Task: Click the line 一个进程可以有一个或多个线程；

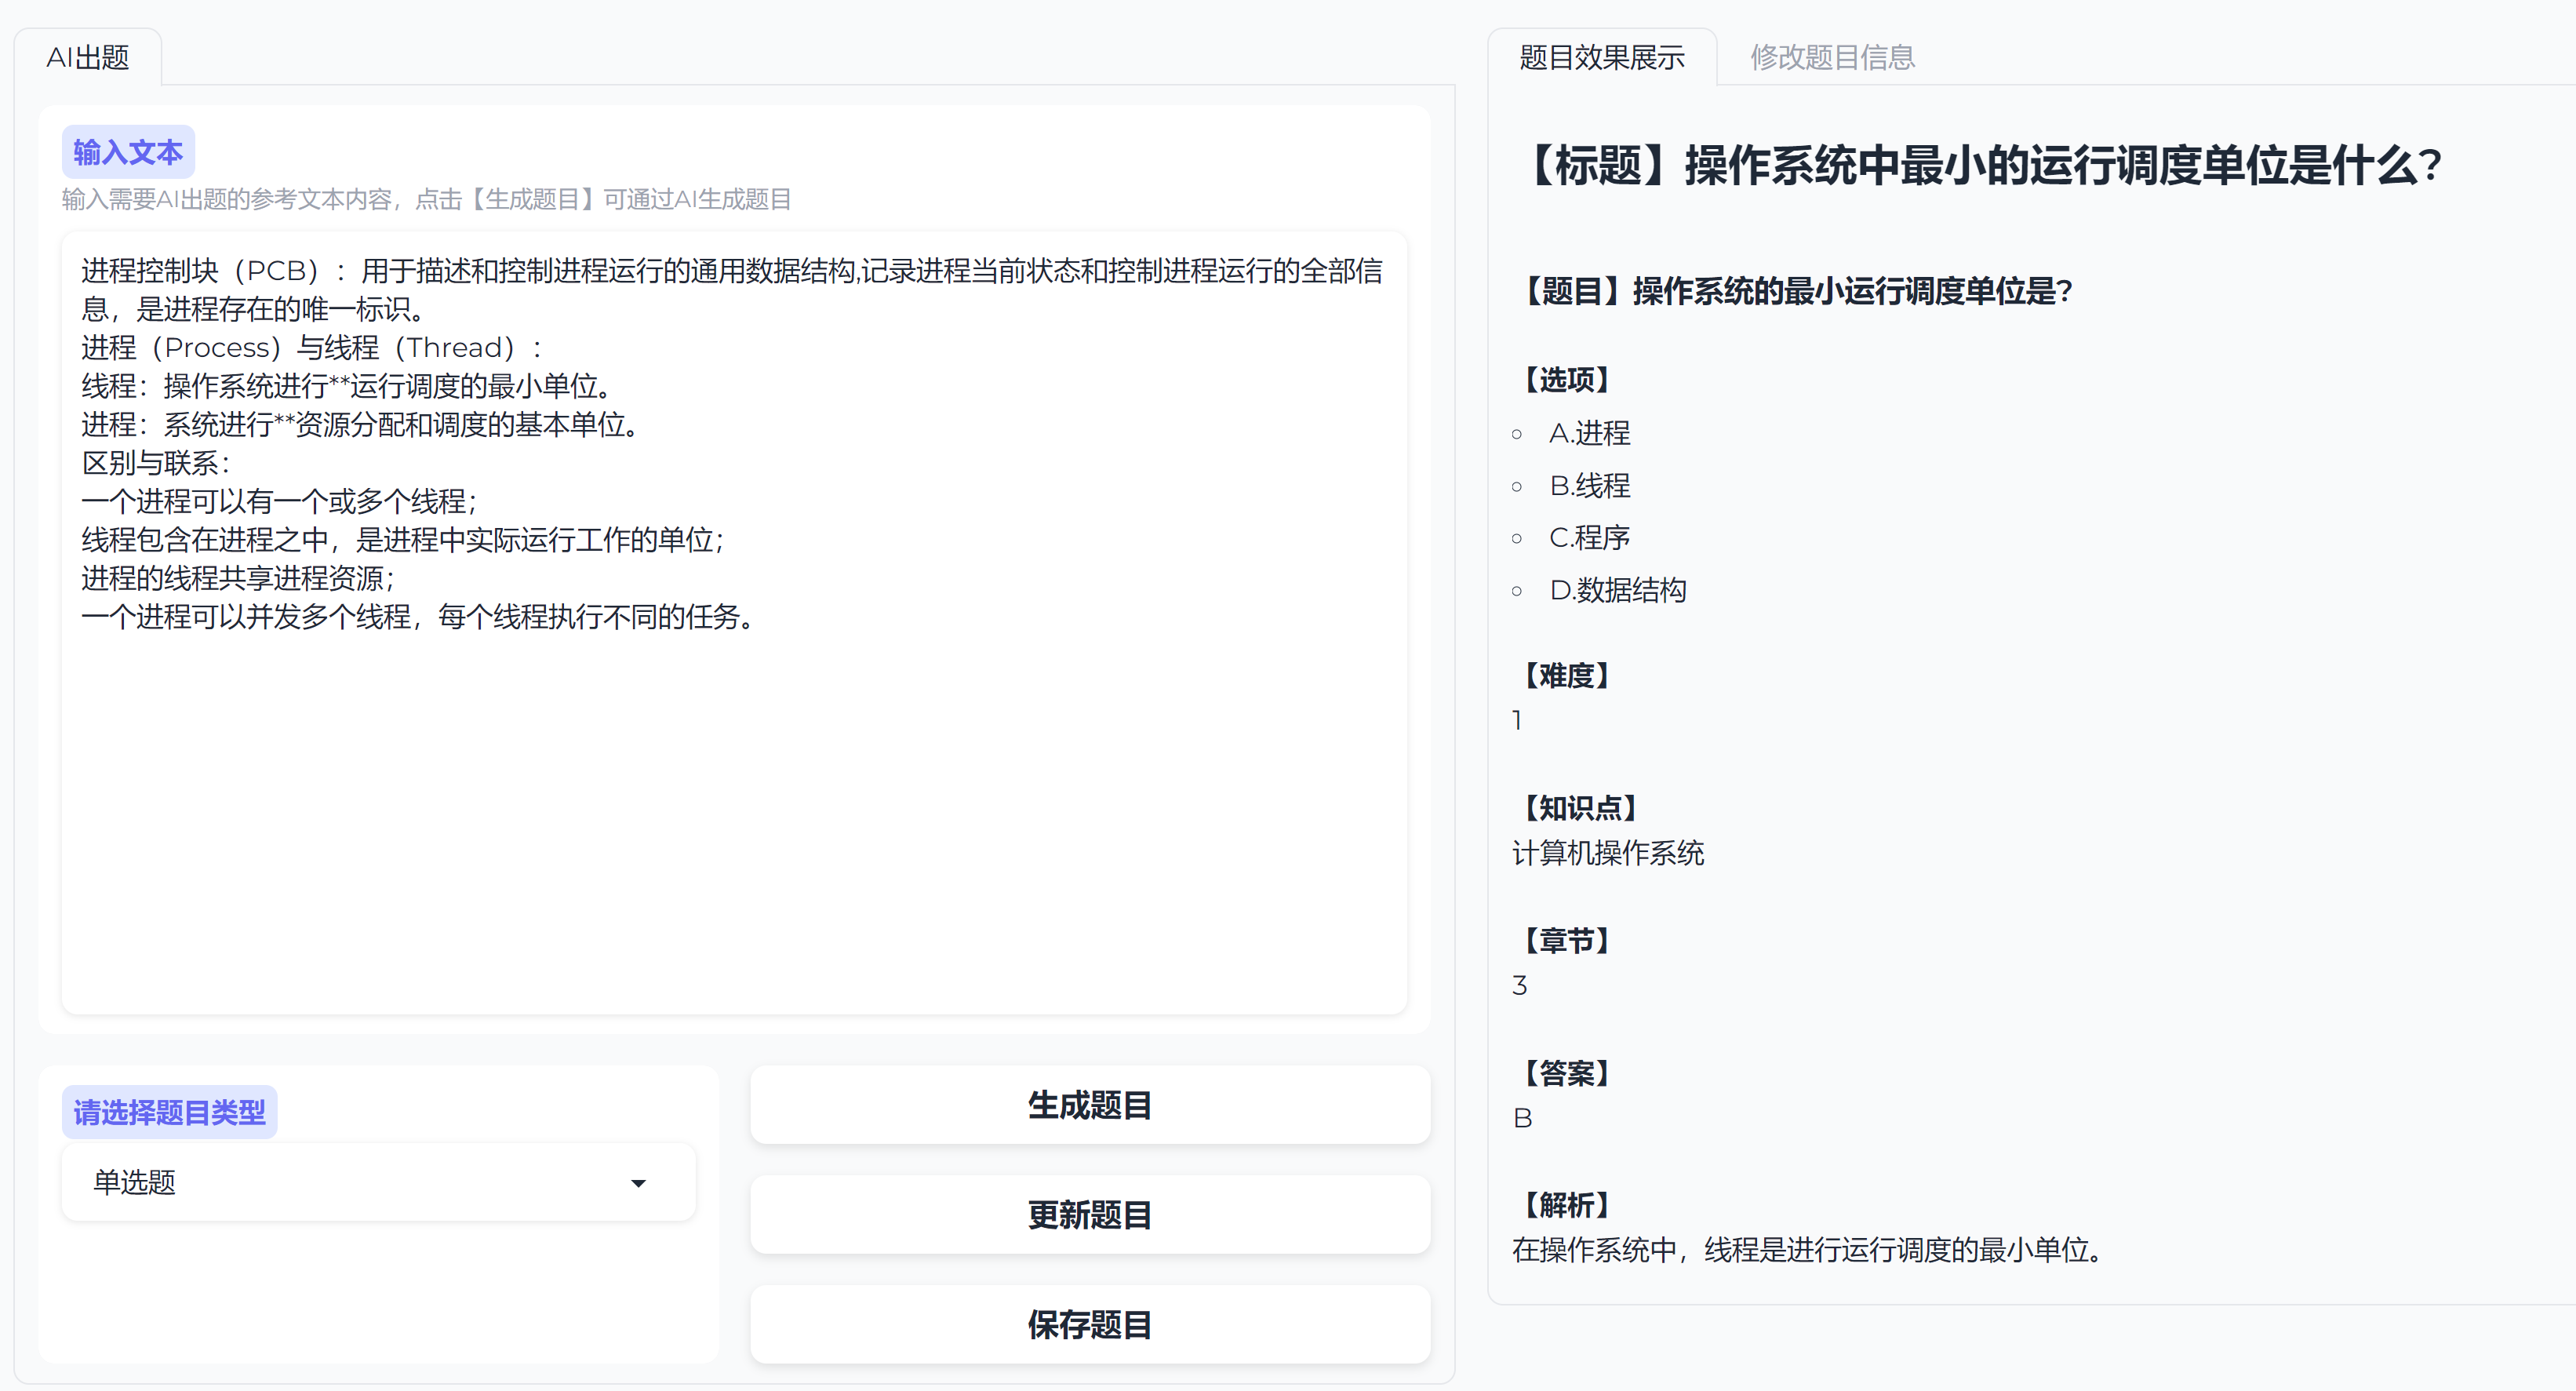Action: pyautogui.click(x=281, y=501)
